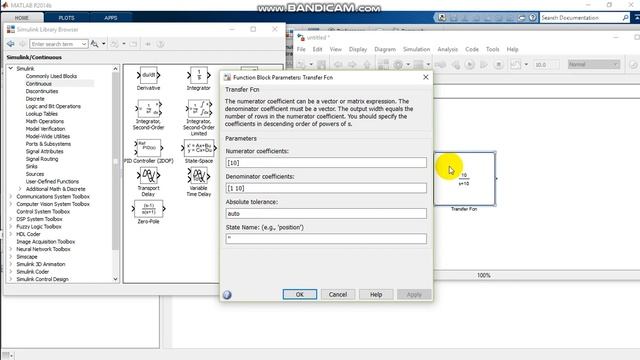The width and height of the screenshot is (640, 360).
Task: Click the Library Browser search binoculars icon
Action: pyautogui.click(x=95, y=44)
